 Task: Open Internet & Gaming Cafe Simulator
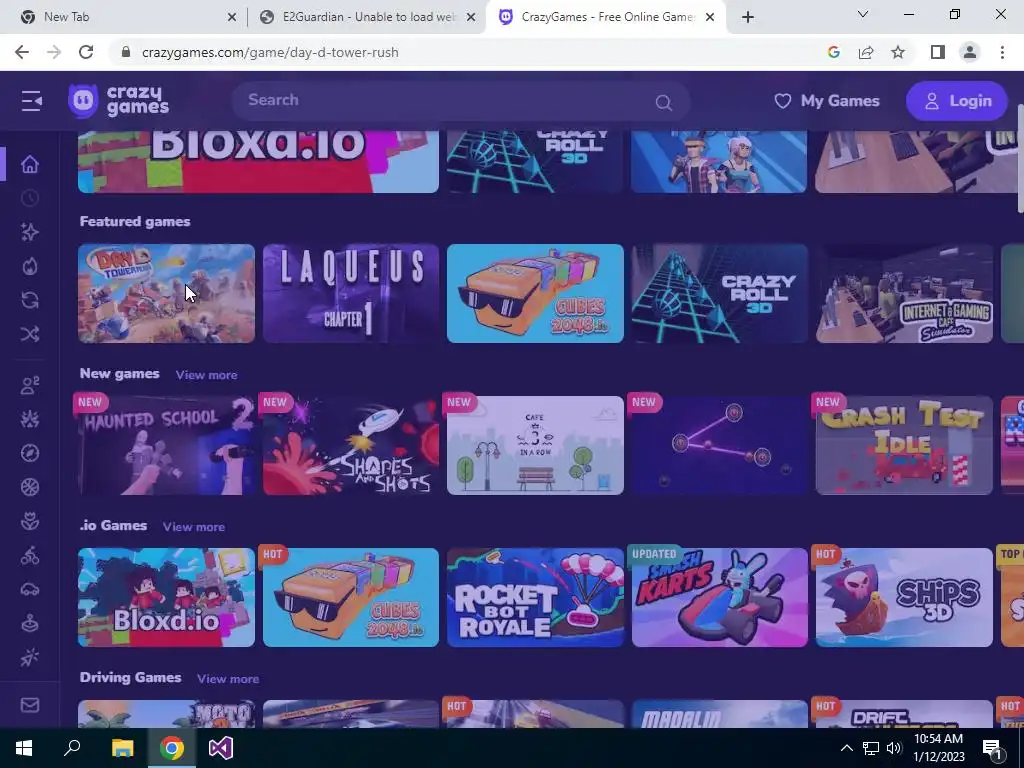(x=904, y=293)
